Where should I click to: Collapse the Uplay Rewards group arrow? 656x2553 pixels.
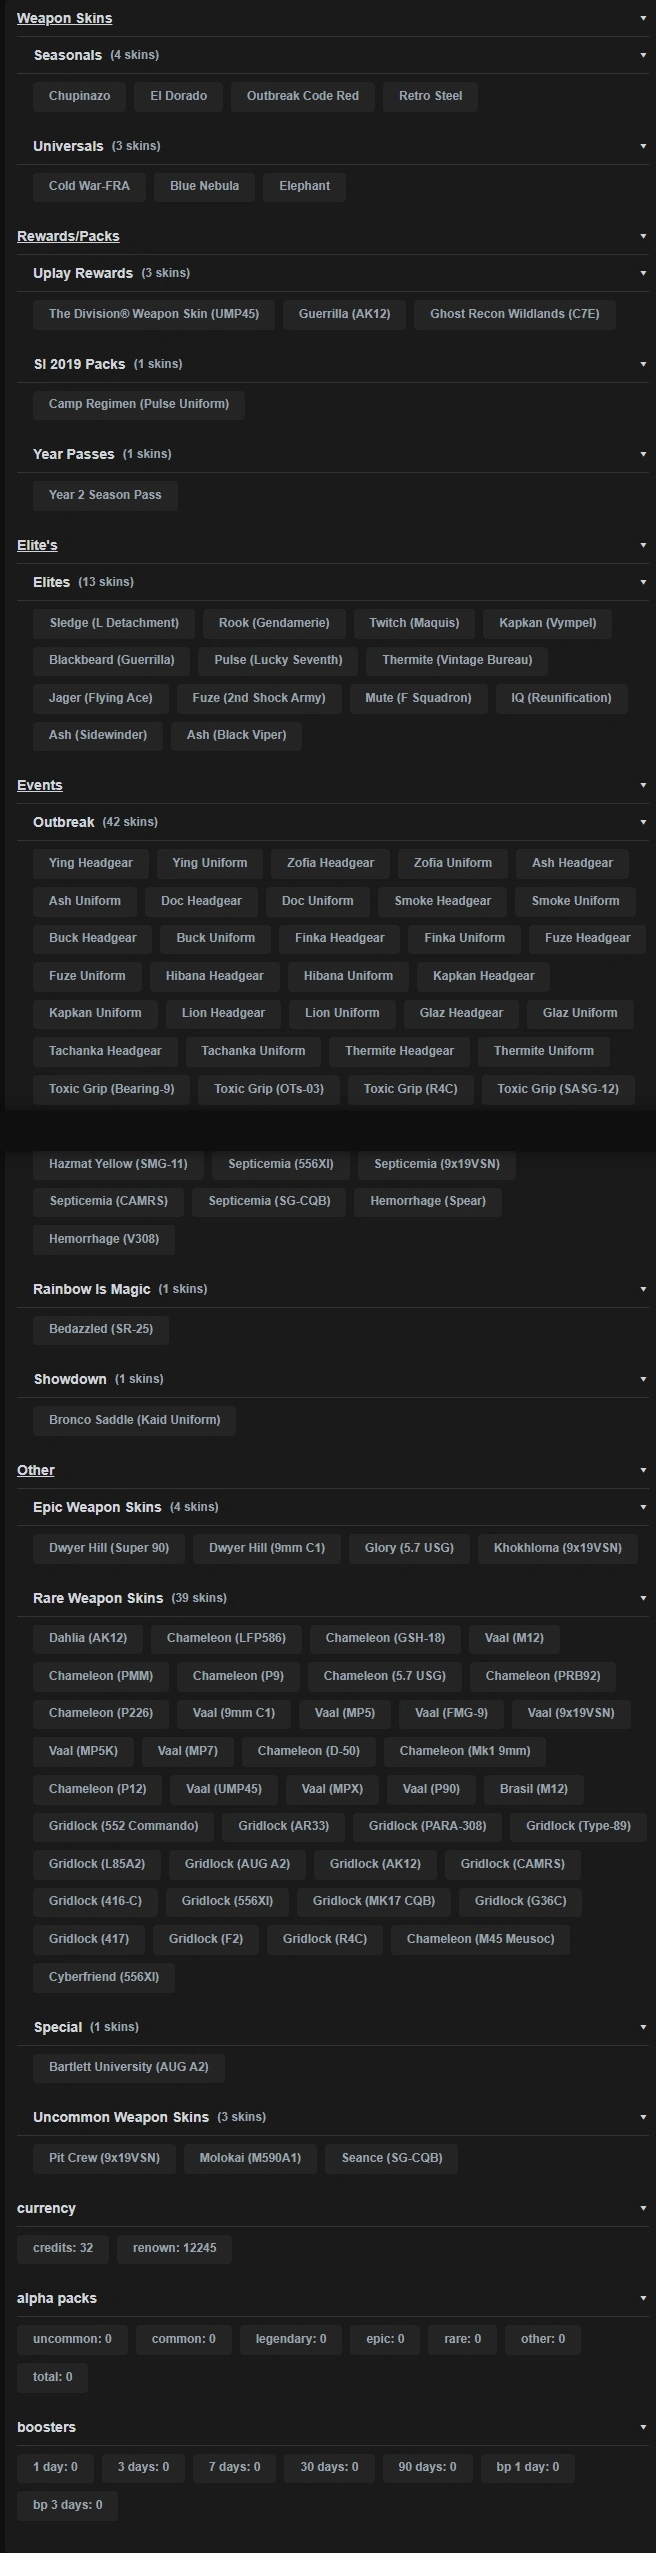643,273
